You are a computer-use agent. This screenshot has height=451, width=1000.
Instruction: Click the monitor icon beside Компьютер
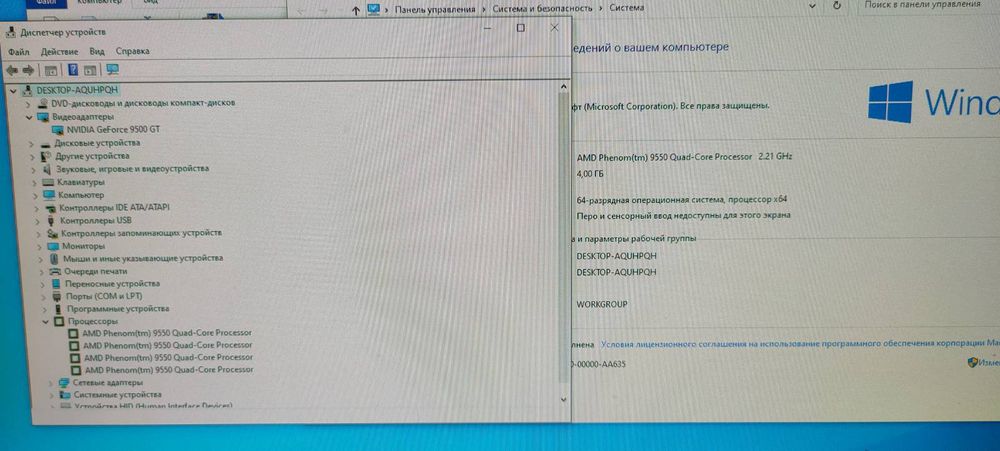pos(49,195)
